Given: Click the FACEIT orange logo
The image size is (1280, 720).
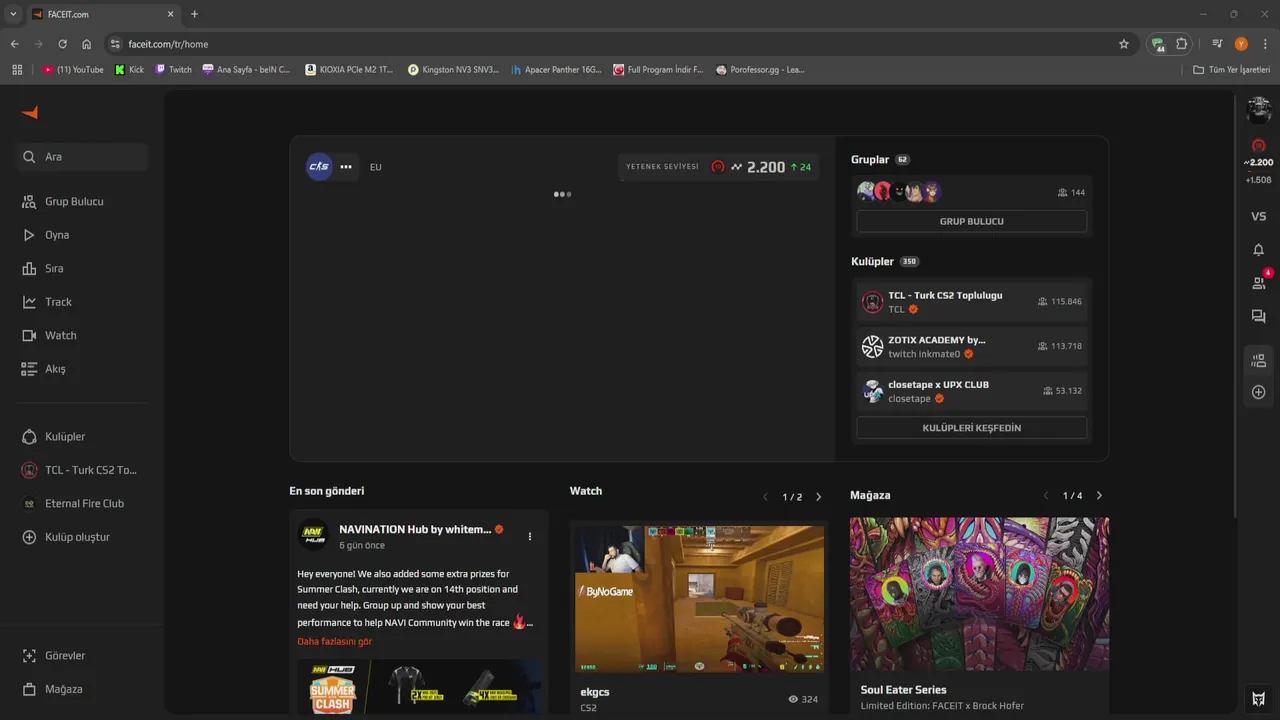Looking at the screenshot, I should pos(30,112).
